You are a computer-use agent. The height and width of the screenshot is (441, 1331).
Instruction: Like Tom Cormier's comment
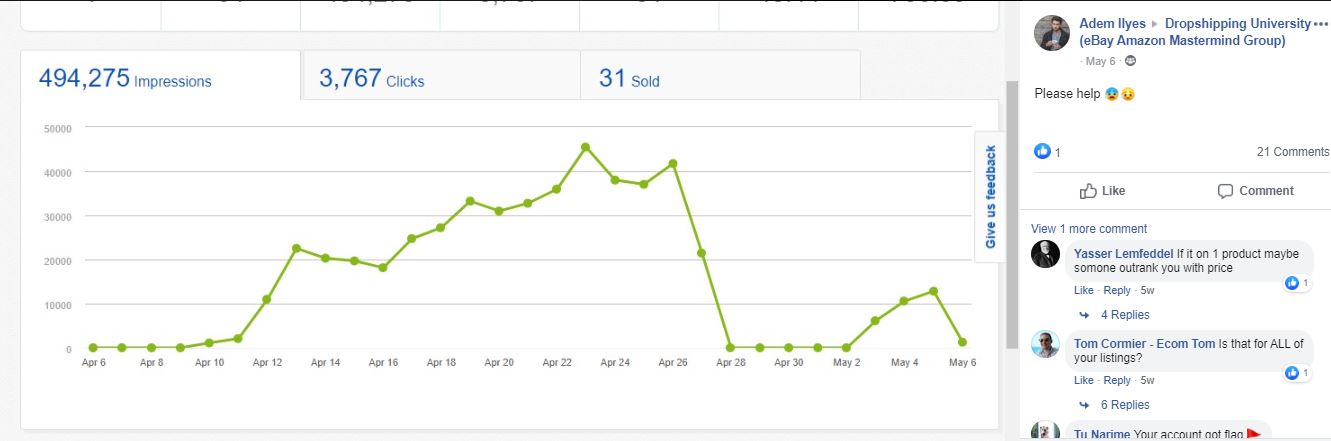tap(1083, 381)
